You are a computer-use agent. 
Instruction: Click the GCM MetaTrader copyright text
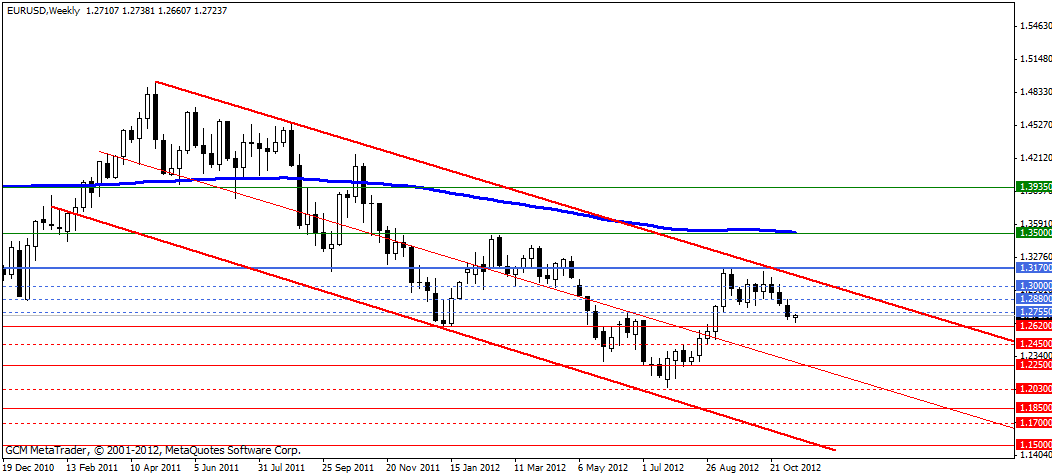154,450
